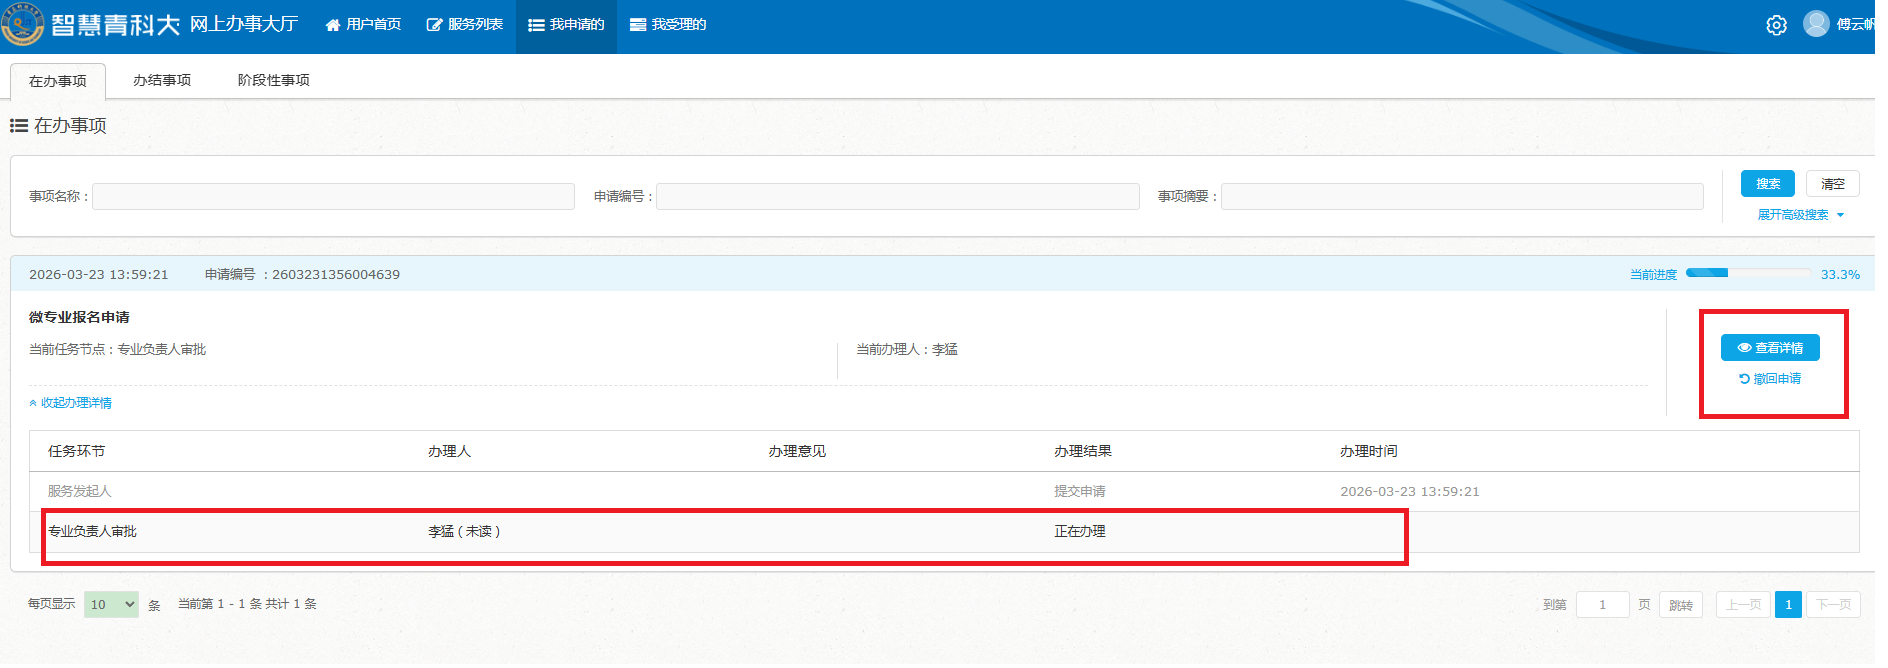Click the withdraw arrow icon for 撤回申请
This screenshot has height=668, width=1888.
tap(1744, 379)
